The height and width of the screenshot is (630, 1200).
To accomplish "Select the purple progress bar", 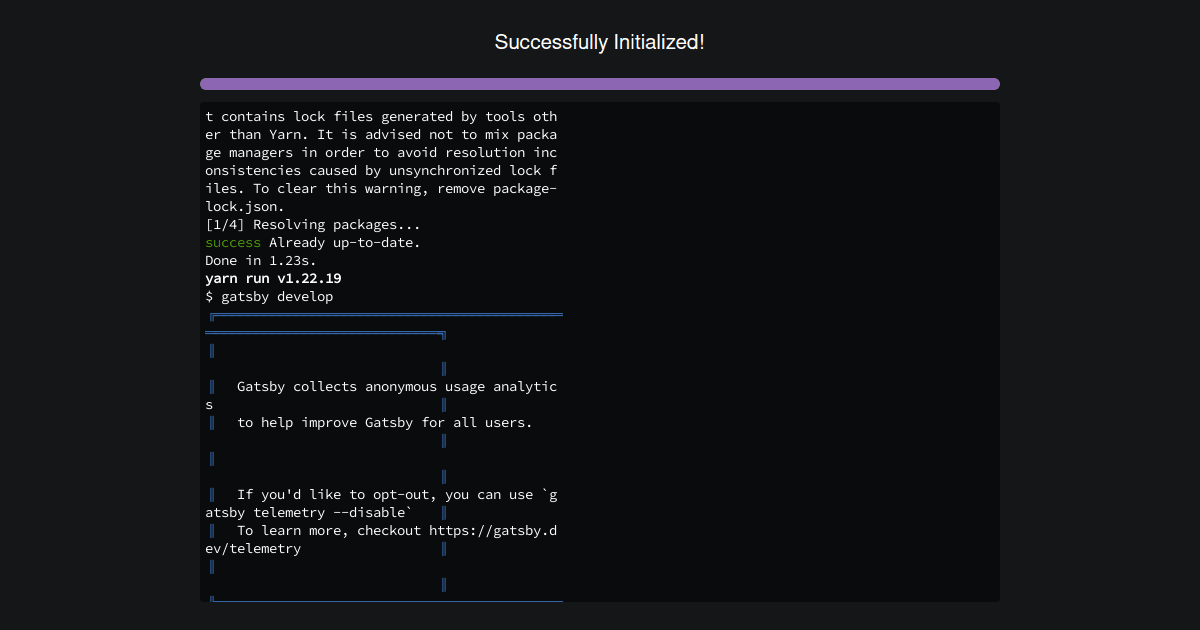I will point(599,84).
